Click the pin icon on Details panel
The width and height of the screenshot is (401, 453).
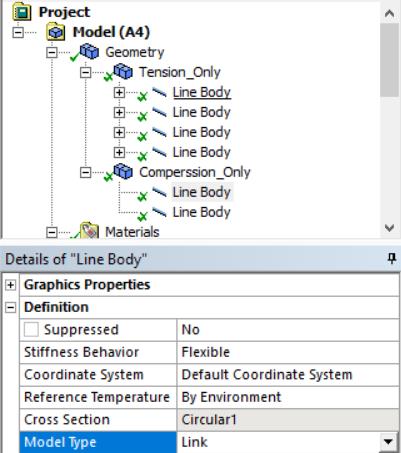(391, 258)
